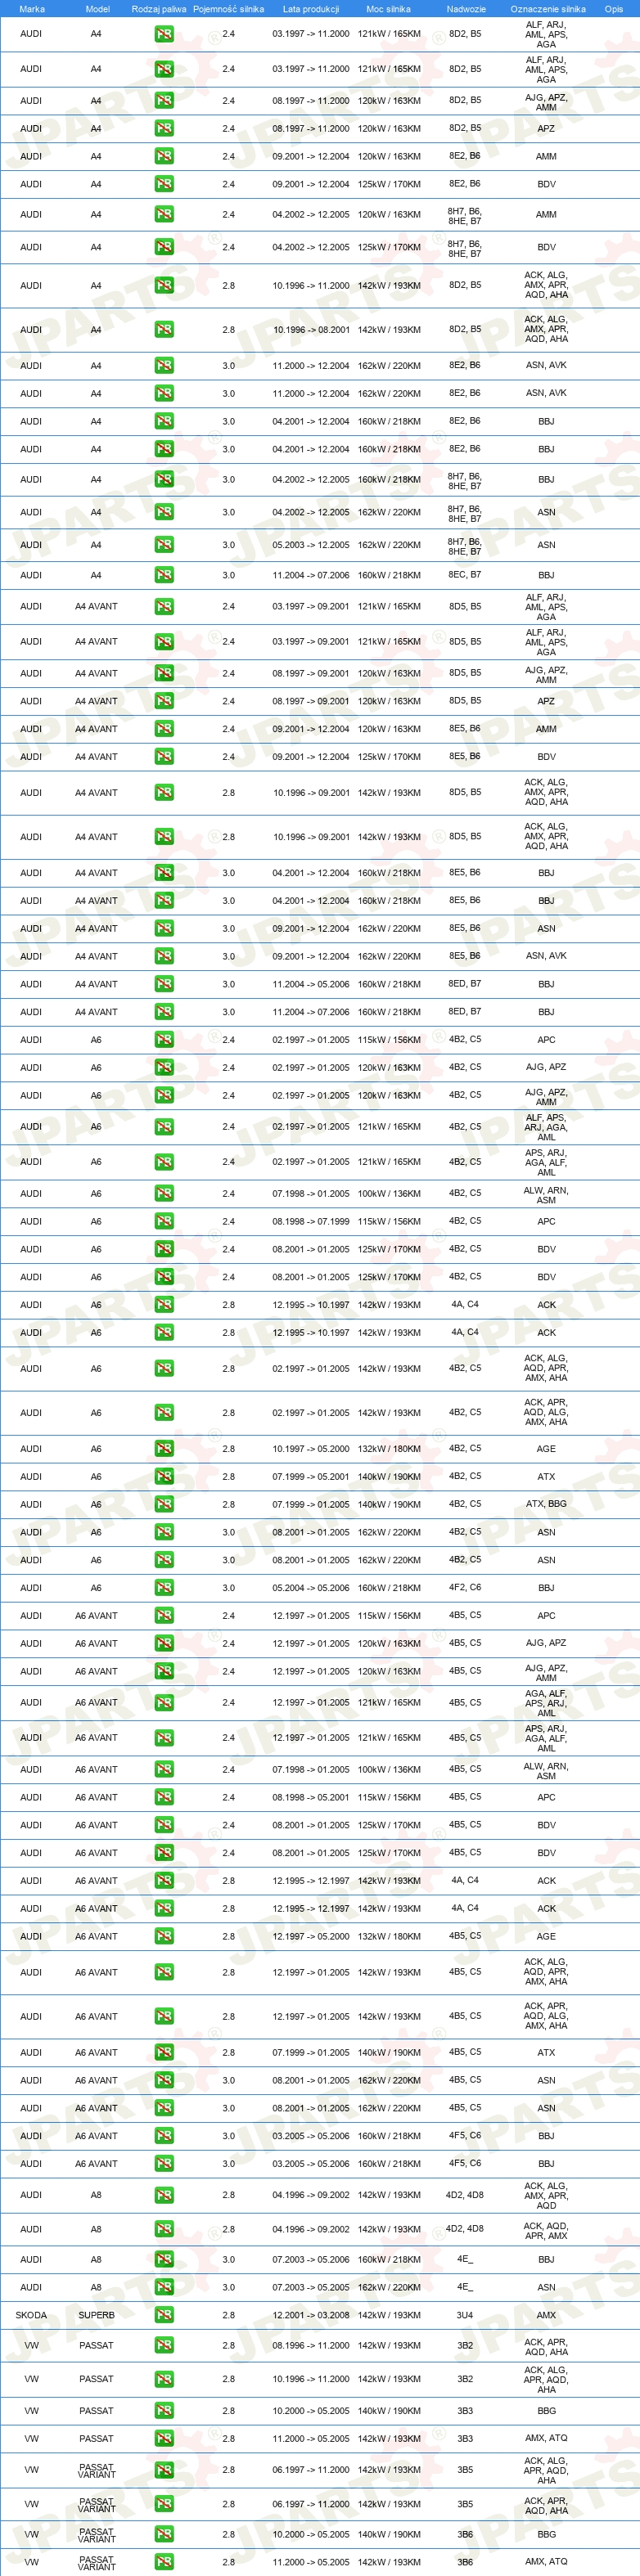Click fuel icon in A6 AVANT 08.1998 -> 05.2001 row
640x2576 pixels.
(164, 1797)
